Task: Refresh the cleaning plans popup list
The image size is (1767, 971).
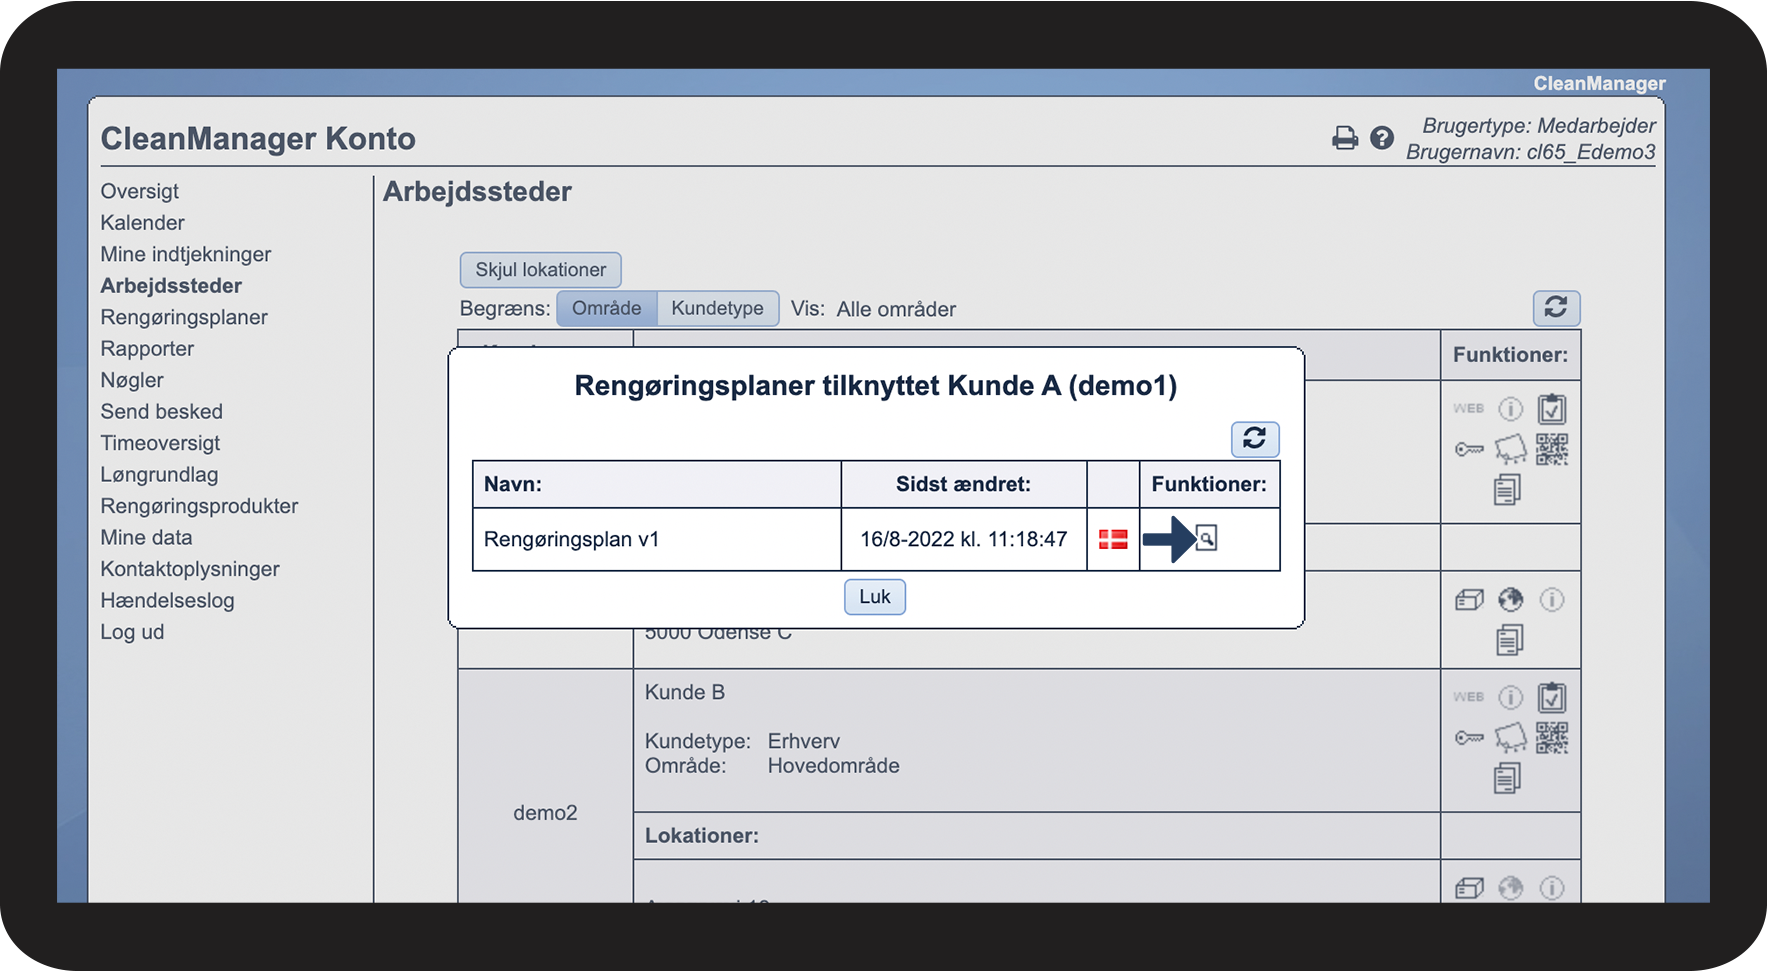Action: pyautogui.click(x=1254, y=438)
